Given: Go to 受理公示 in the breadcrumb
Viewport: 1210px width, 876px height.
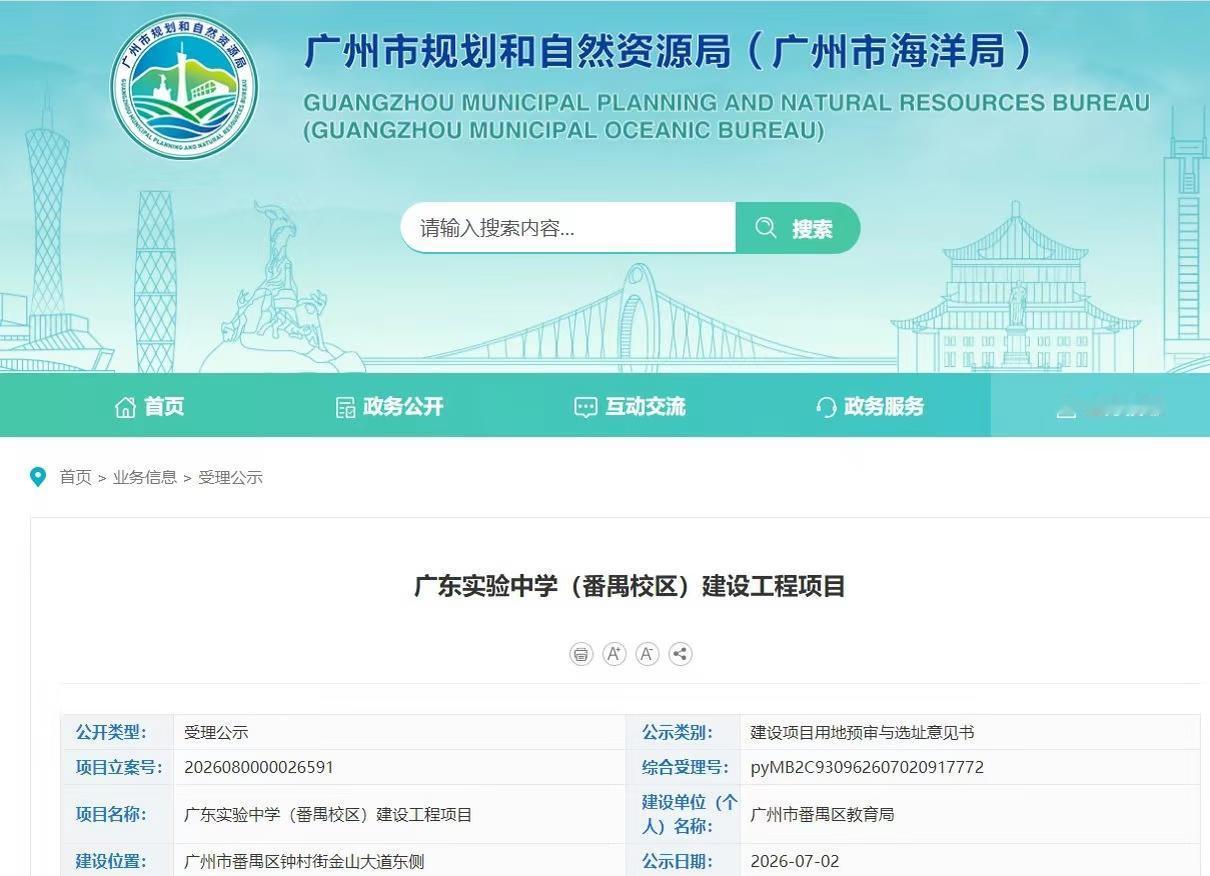Looking at the screenshot, I should click(x=230, y=477).
